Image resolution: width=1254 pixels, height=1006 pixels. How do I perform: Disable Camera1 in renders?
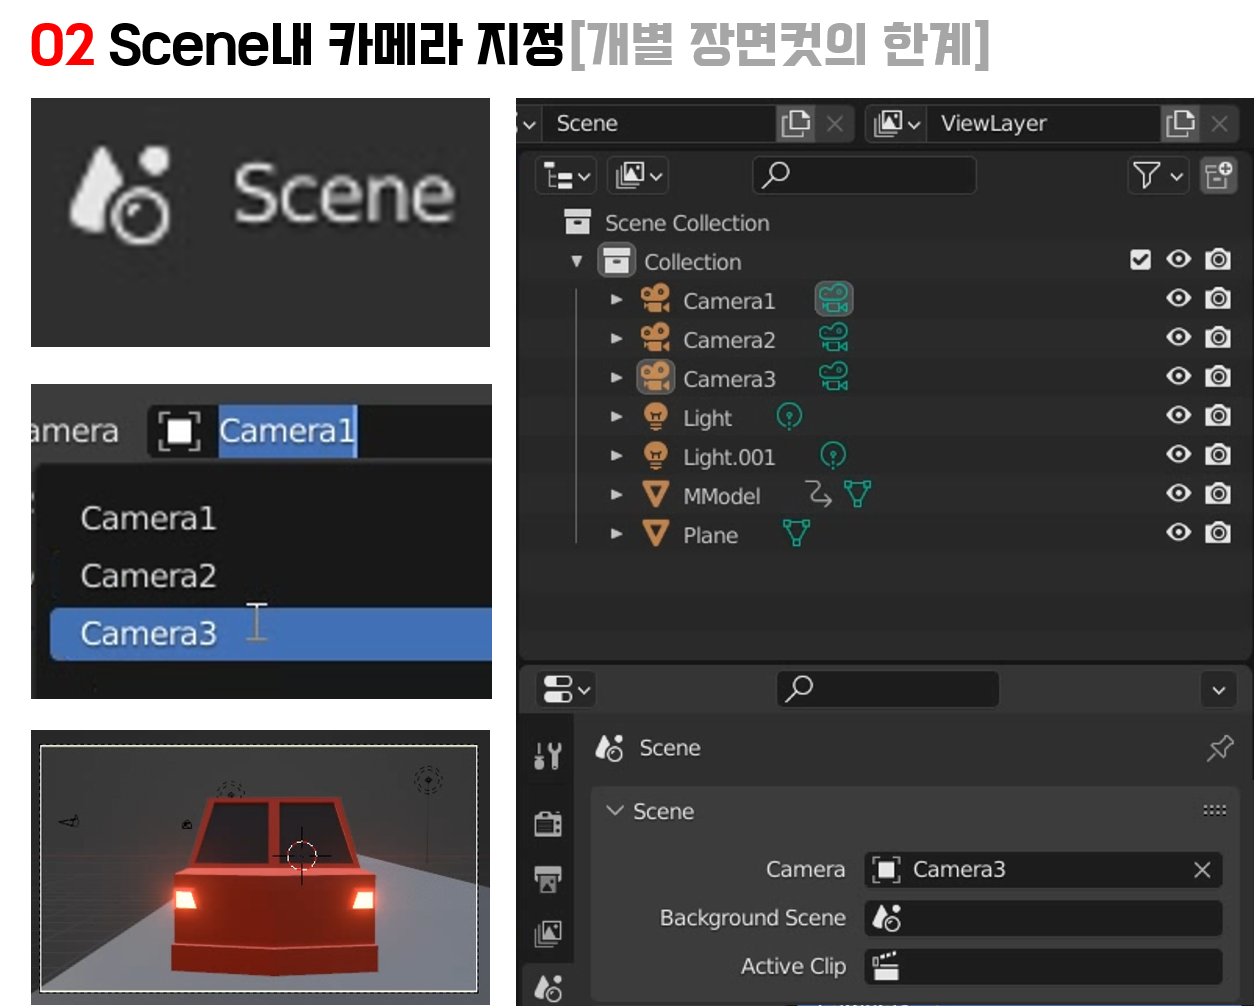click(1218, 298)
